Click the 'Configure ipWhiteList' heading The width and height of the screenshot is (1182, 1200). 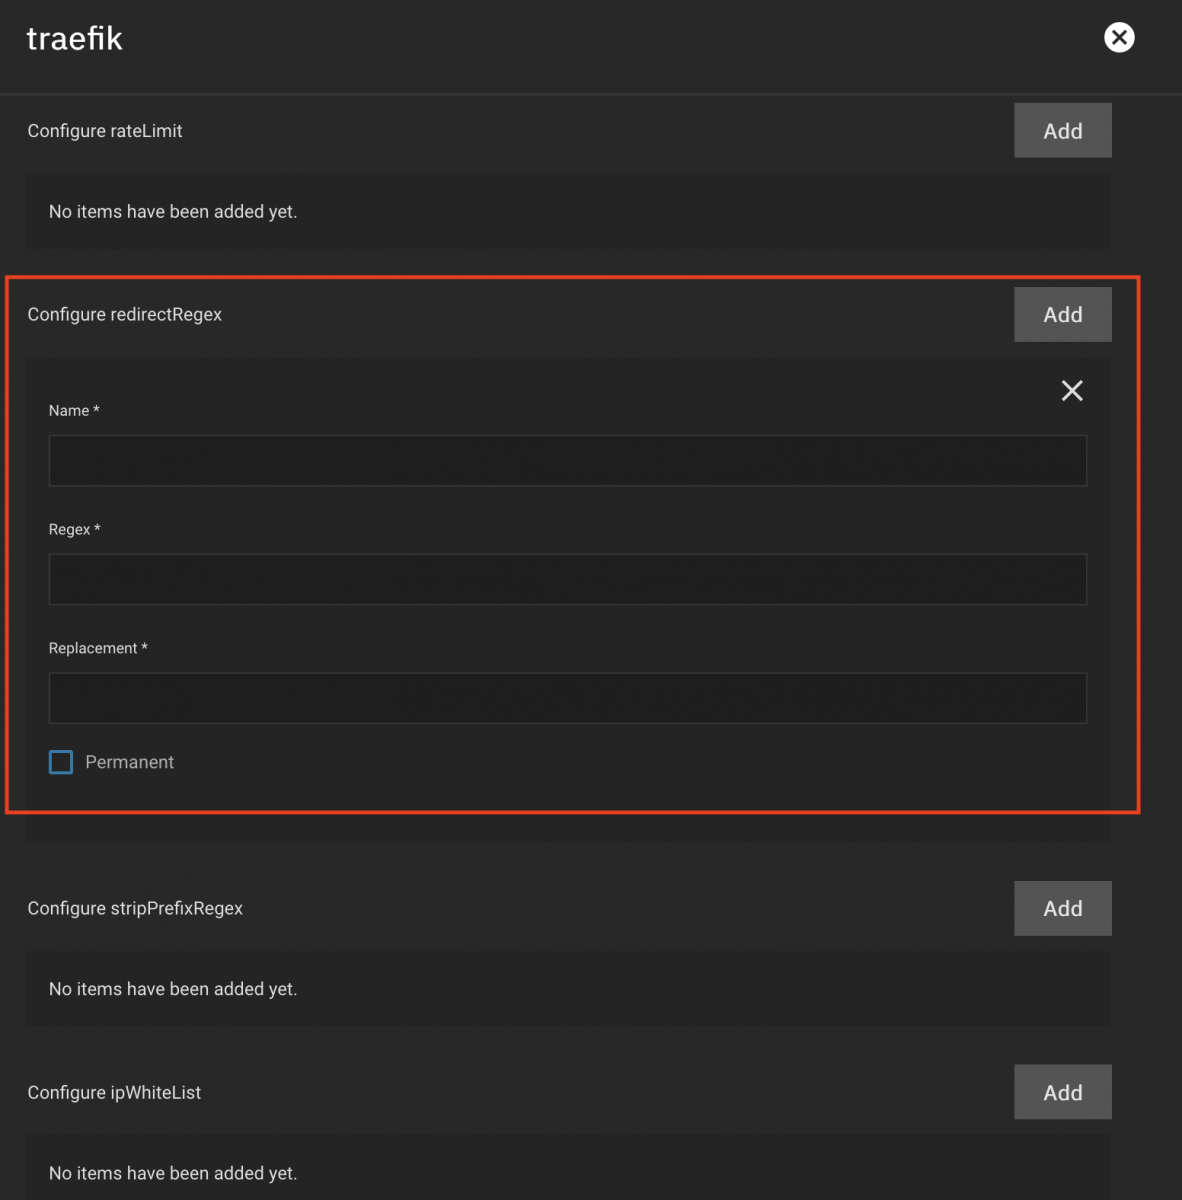point(114,1092)
